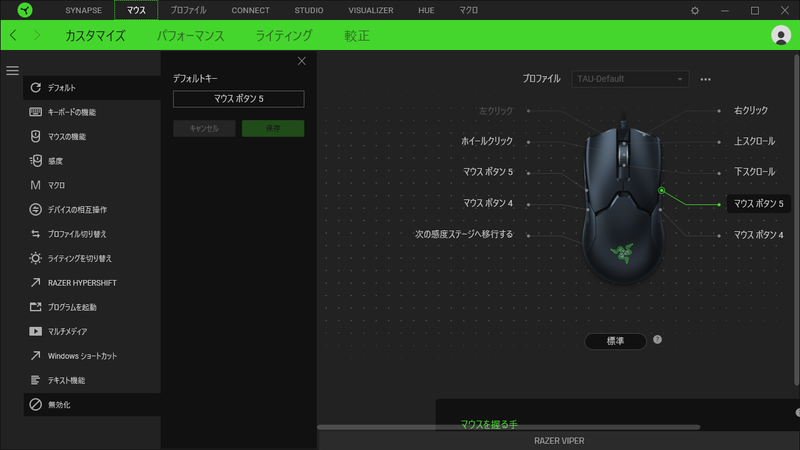The width and height of the screenshot is (800, 450).
Task: Select 次の感度ステージへ移行する assignment
Action: click(464, 234)
